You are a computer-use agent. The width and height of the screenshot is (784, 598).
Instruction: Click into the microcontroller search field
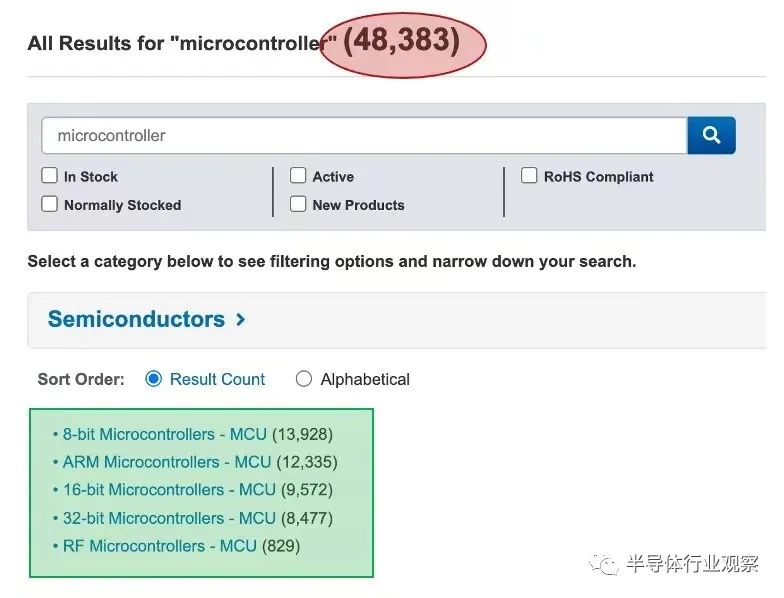[364, 136]
